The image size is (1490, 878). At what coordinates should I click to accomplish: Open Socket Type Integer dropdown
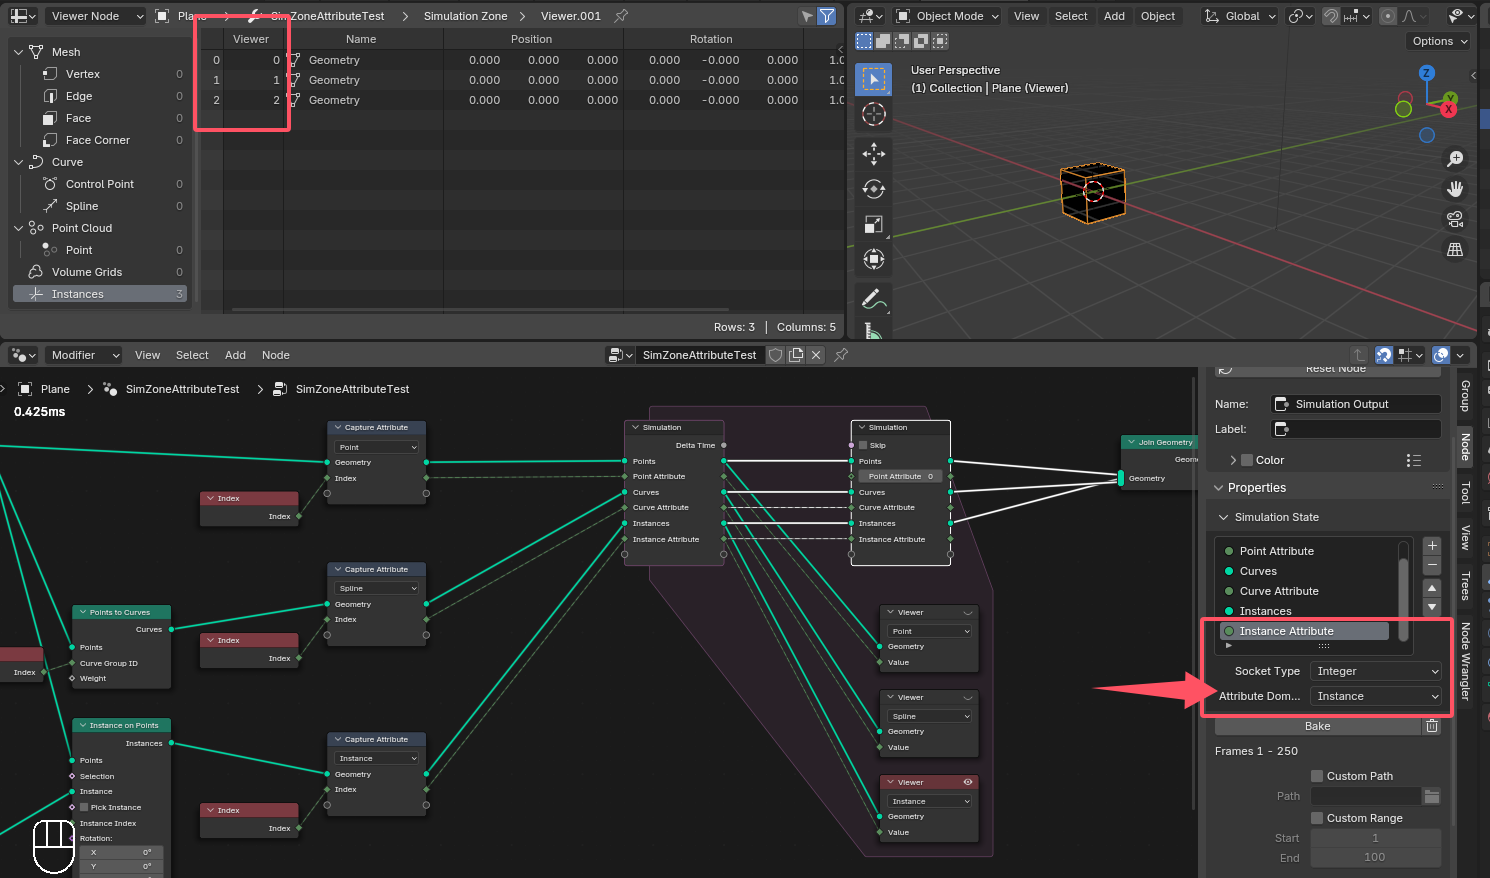click(1376, 671)
